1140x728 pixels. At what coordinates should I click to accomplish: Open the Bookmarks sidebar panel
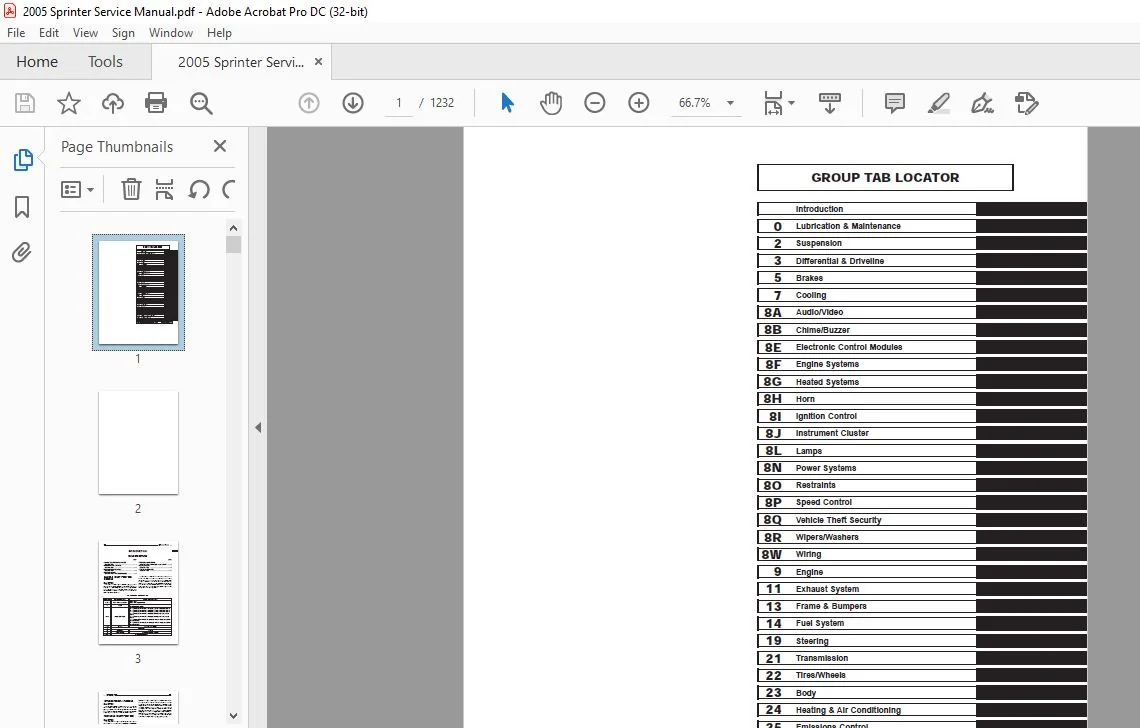click(x=23, y=207)
